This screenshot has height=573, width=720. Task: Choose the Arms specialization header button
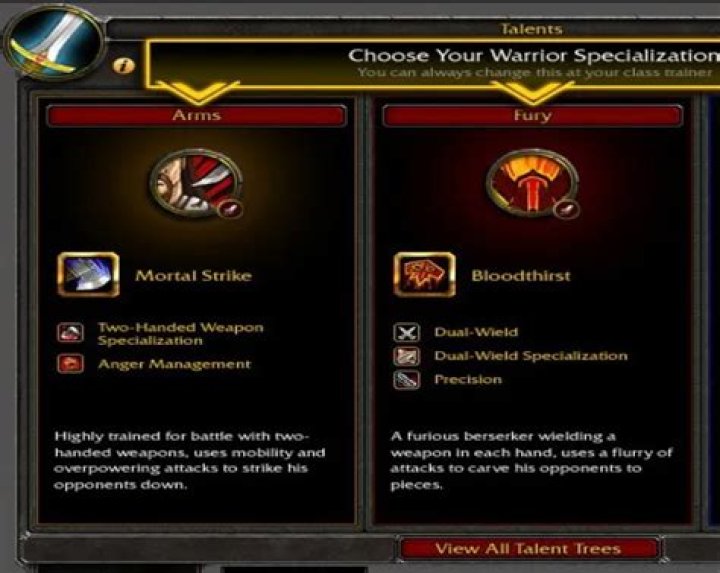pos(197,116)
